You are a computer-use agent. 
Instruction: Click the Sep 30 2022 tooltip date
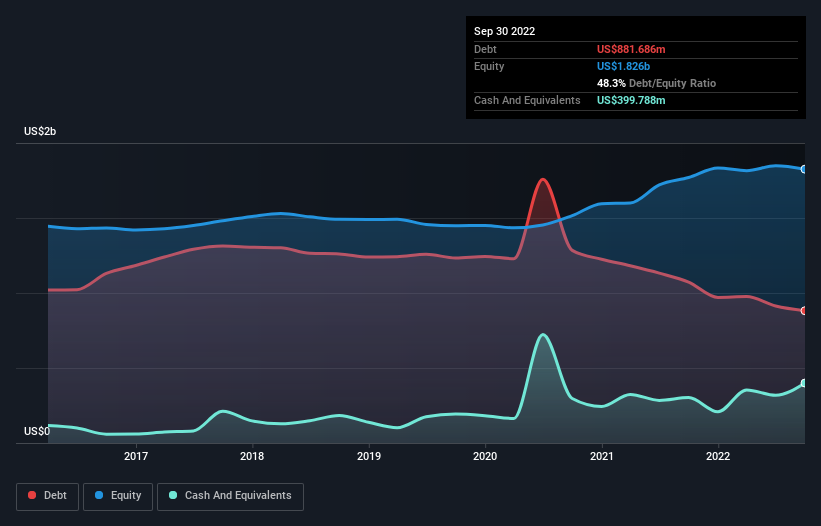tap(504, 31)
